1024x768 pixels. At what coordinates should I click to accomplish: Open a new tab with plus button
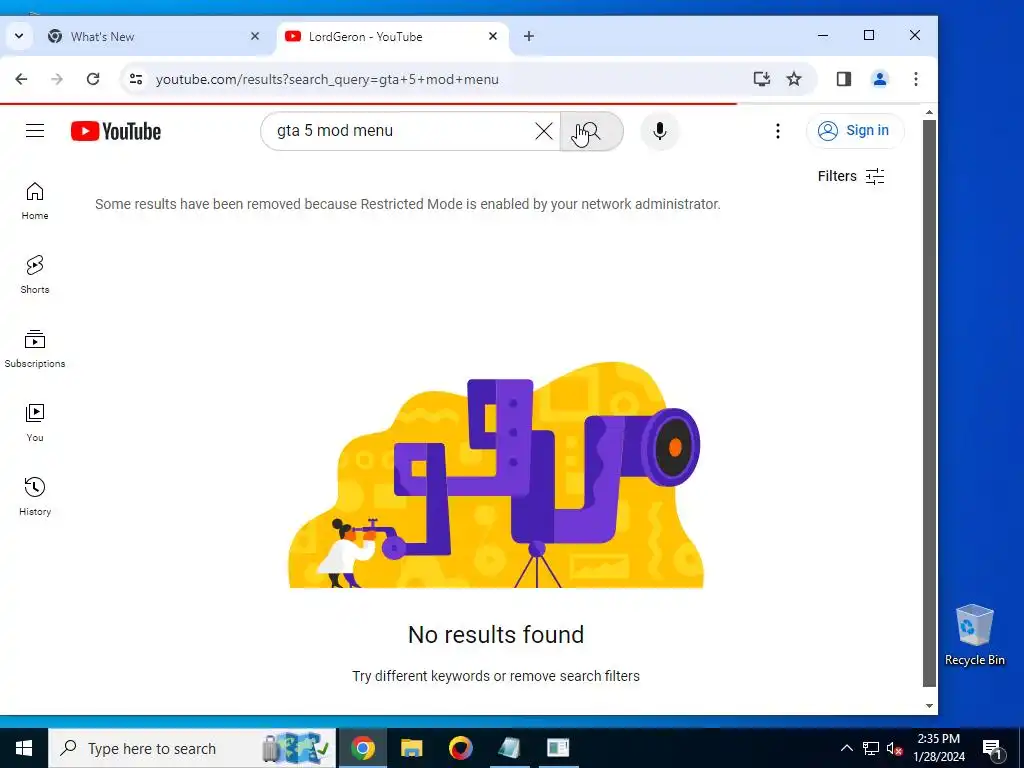529,37
